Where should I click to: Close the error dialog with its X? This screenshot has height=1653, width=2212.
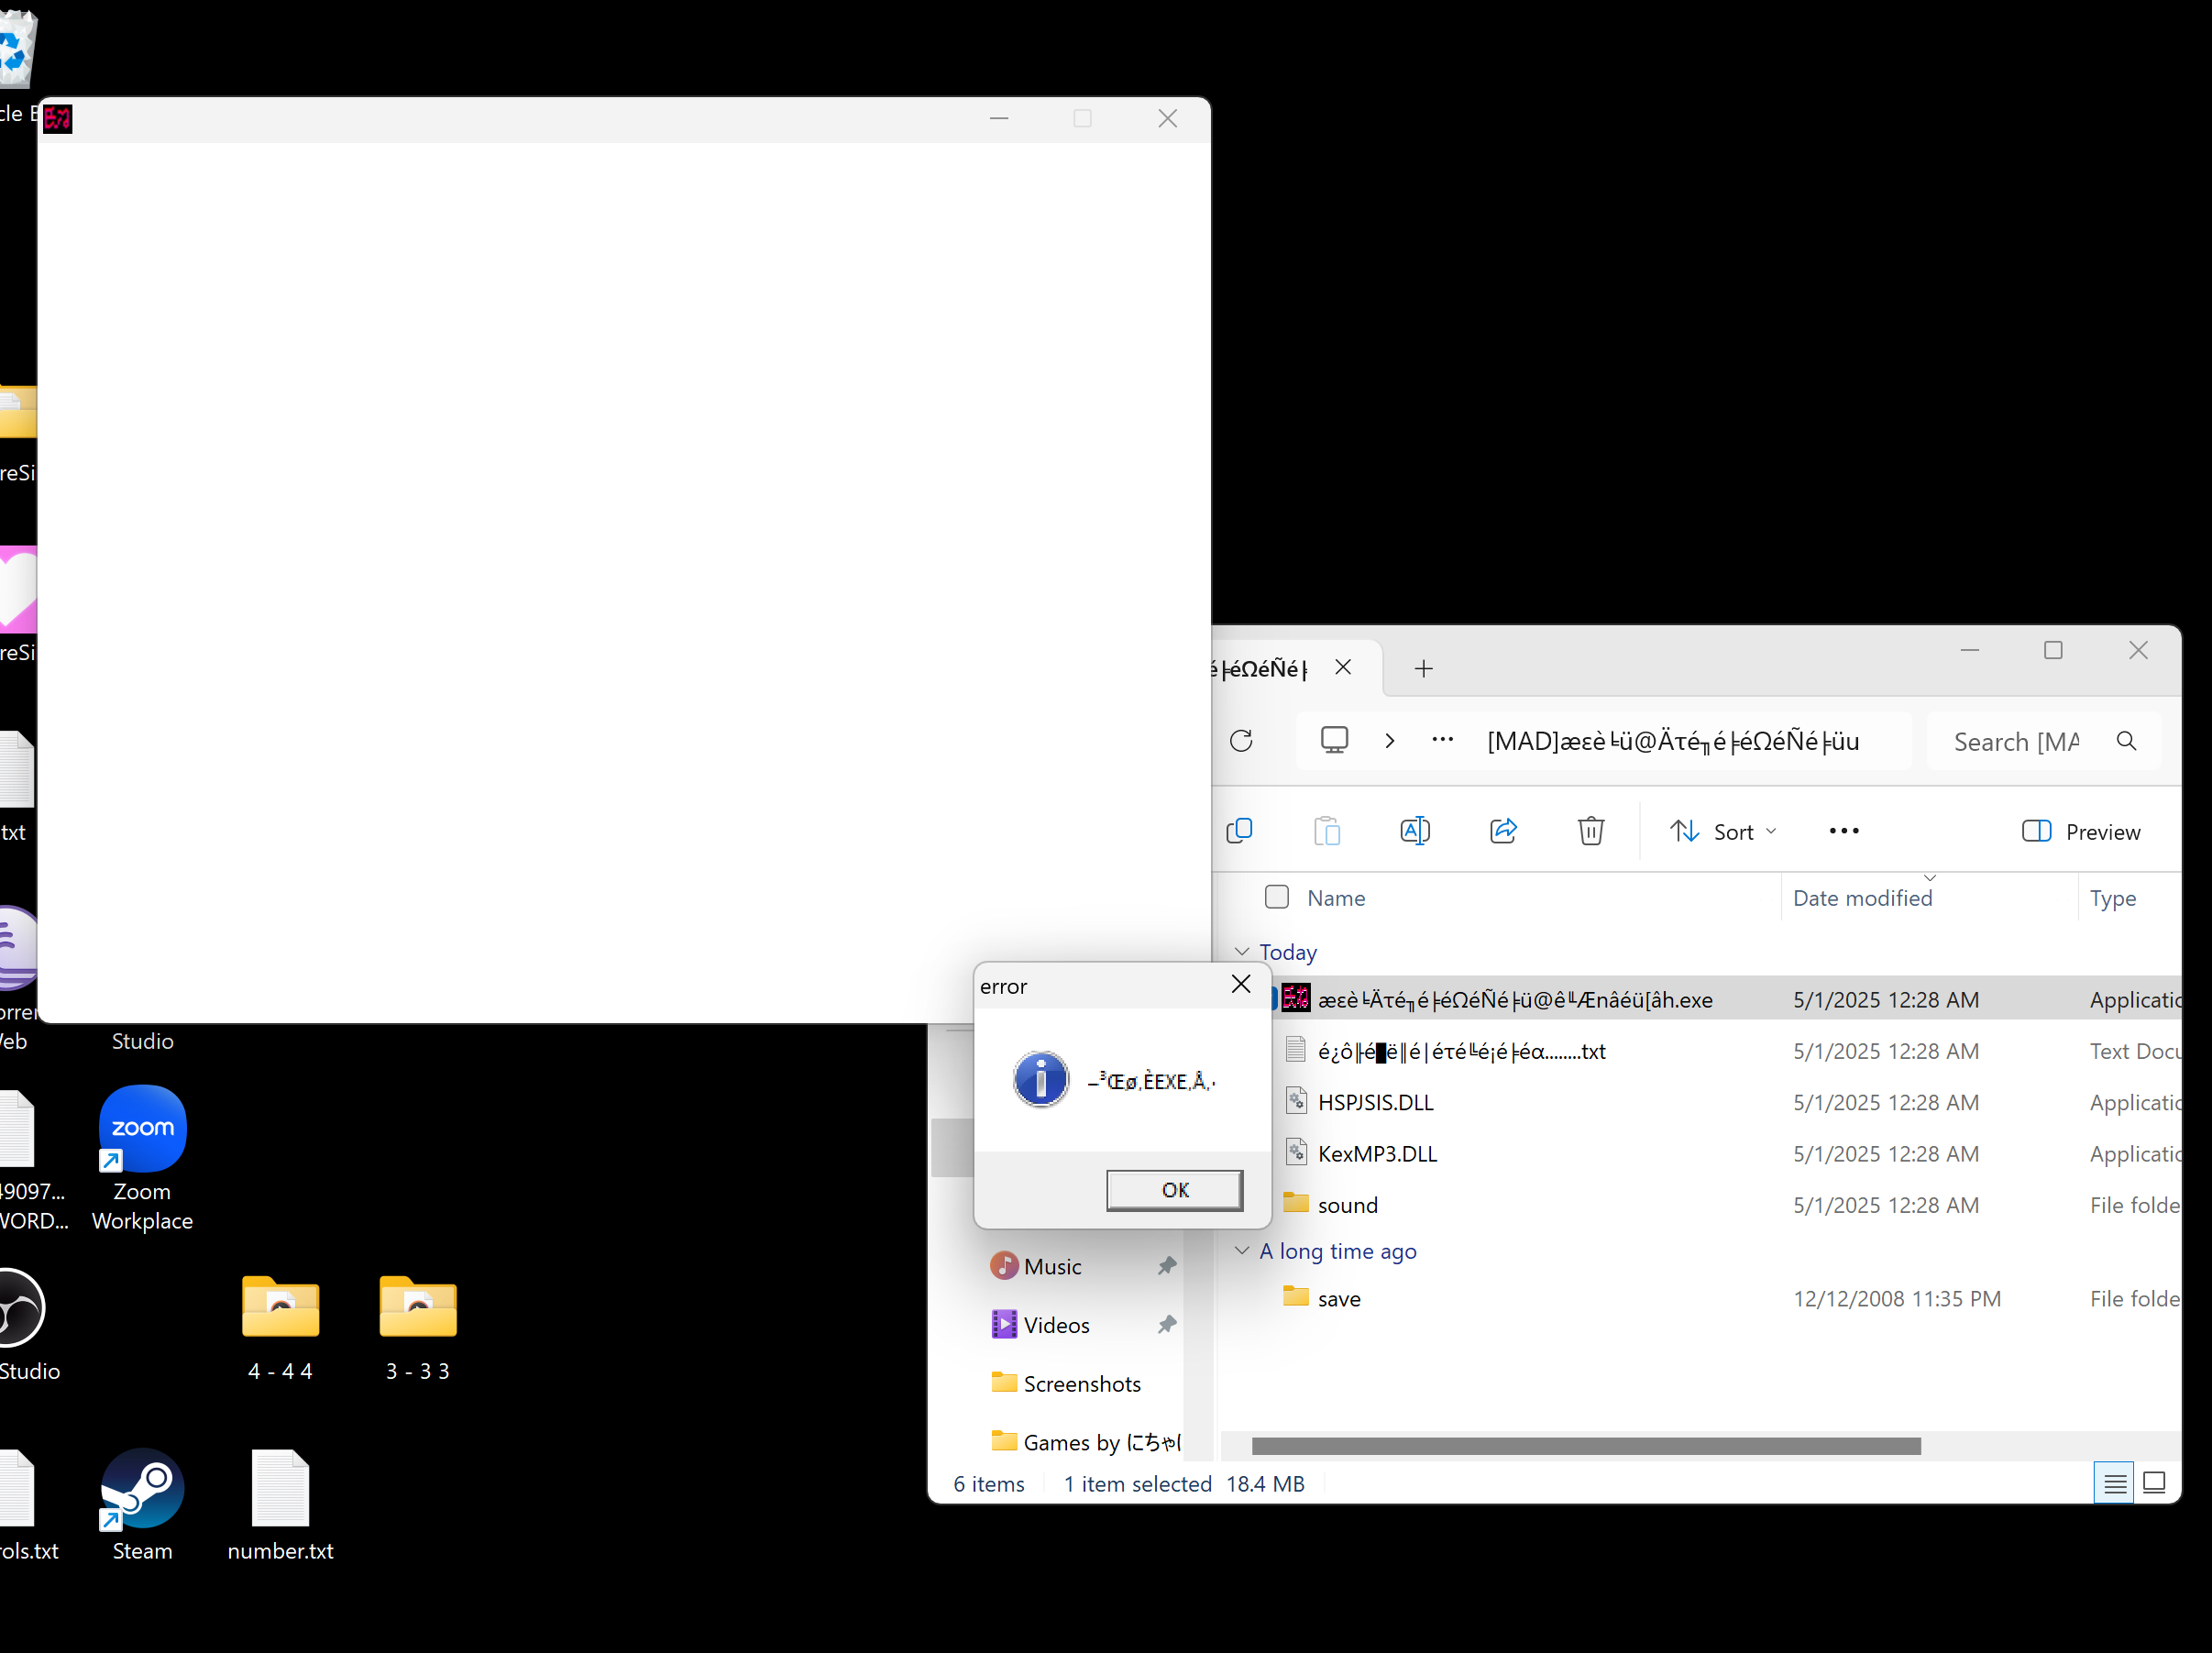[1241, 984]
